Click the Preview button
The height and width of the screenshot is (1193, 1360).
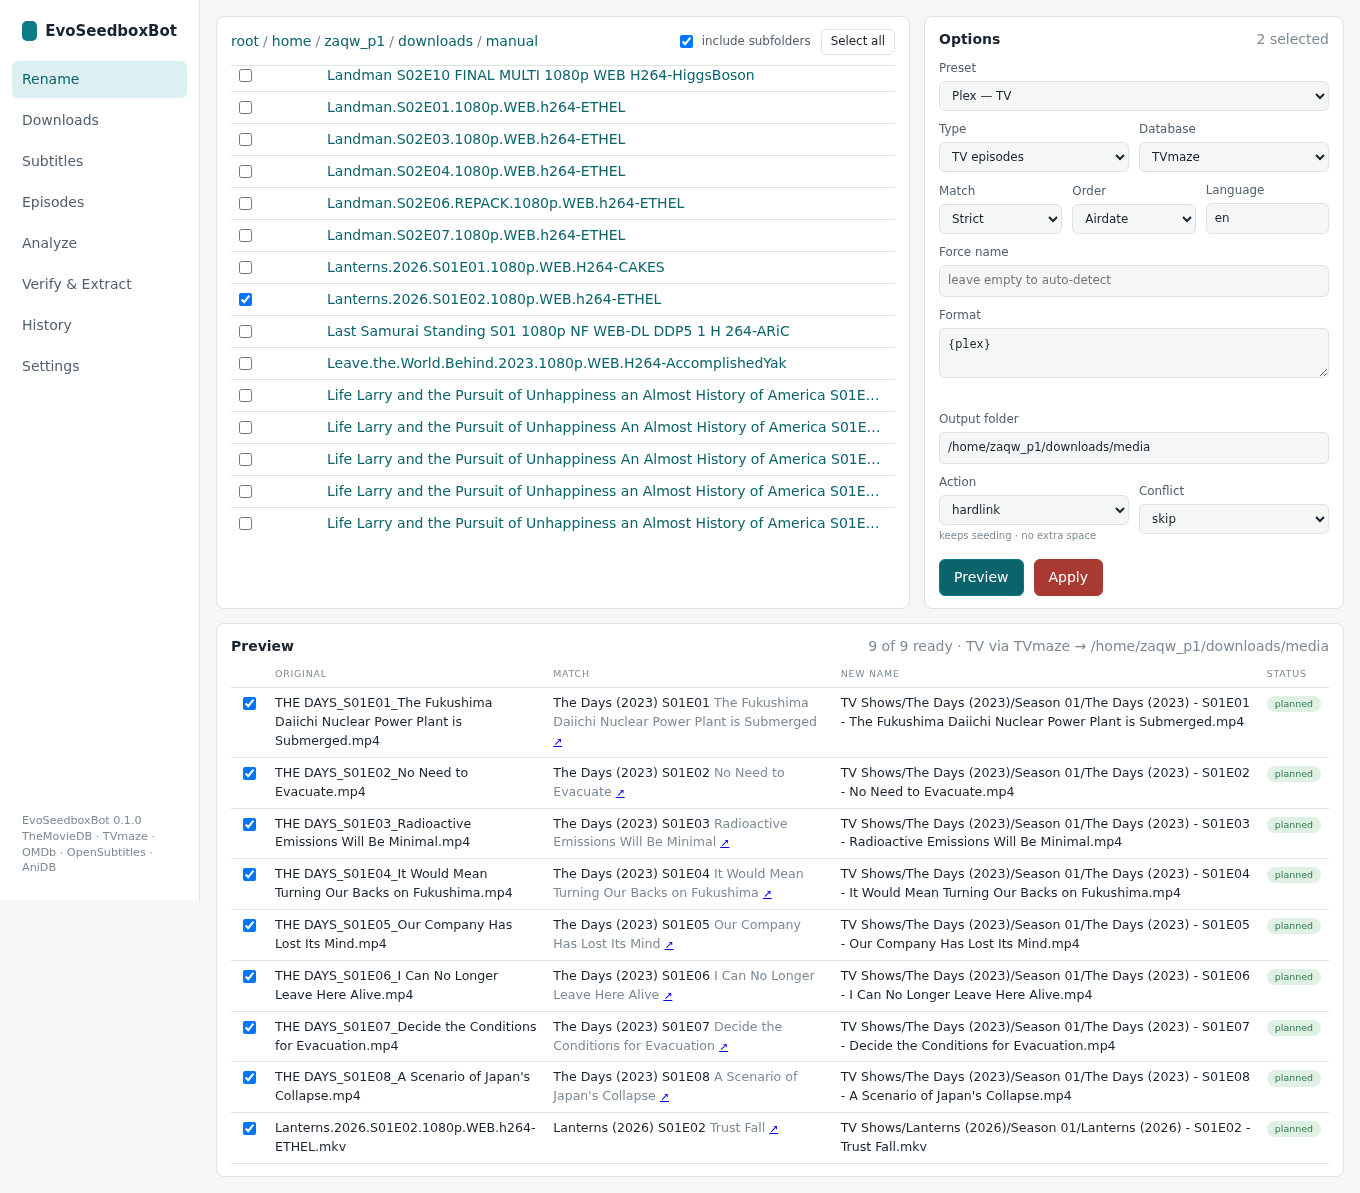[981, 577]
